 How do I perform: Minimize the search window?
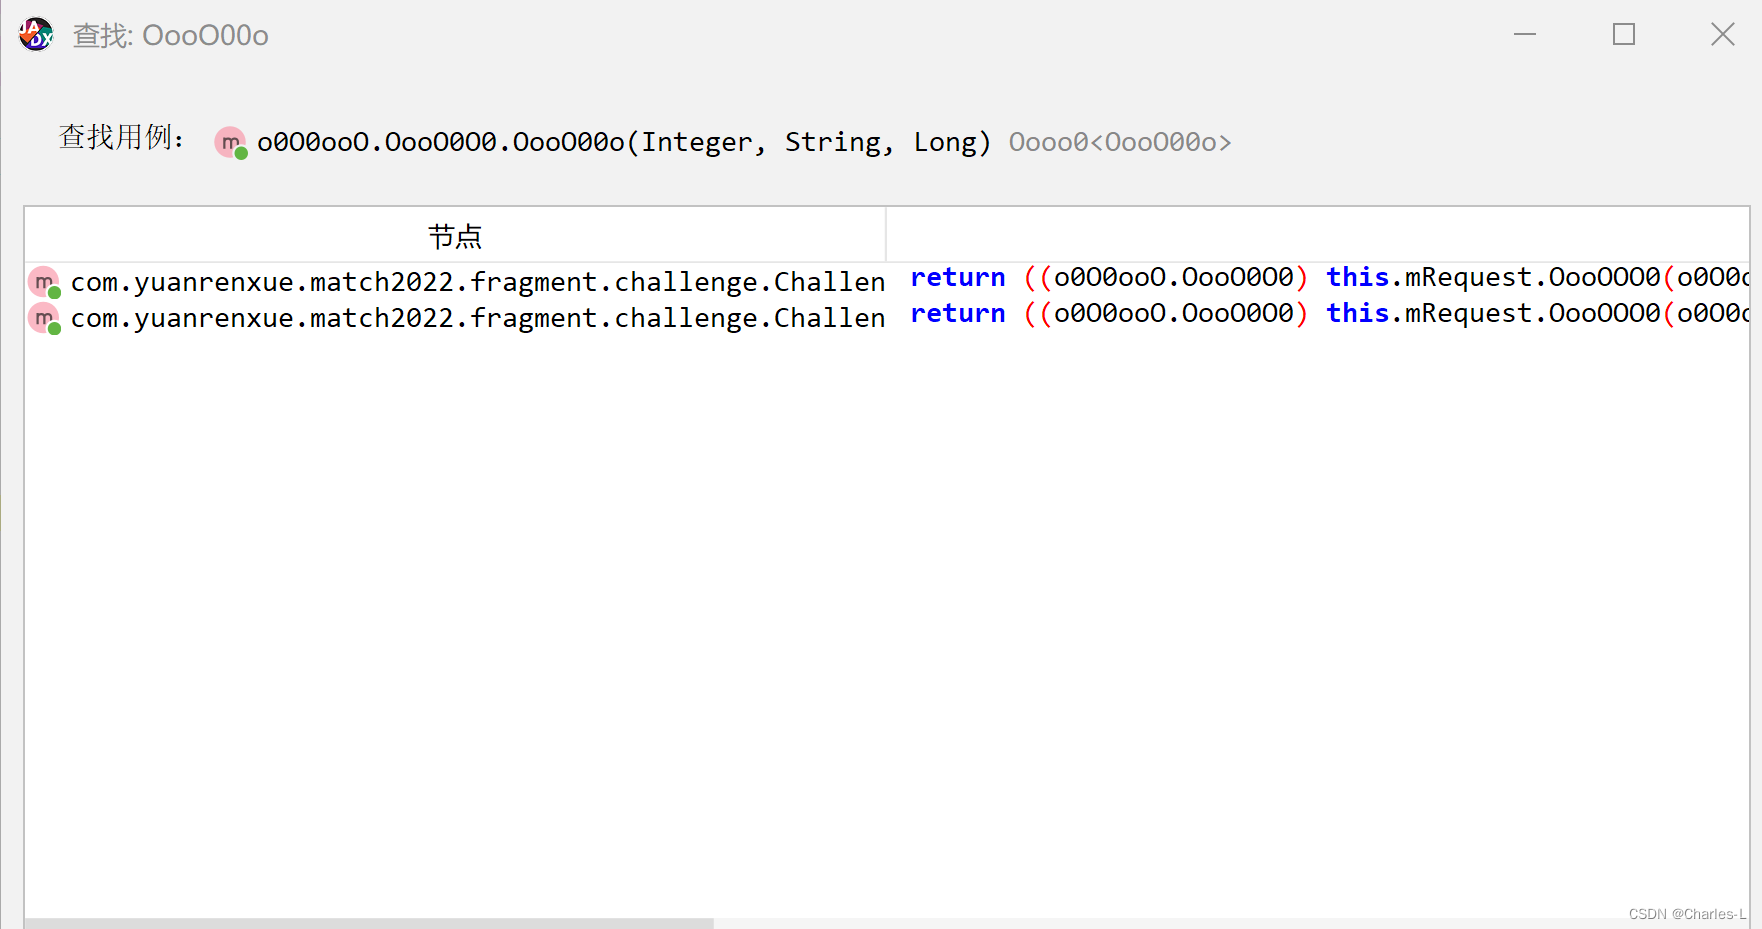1525,34
